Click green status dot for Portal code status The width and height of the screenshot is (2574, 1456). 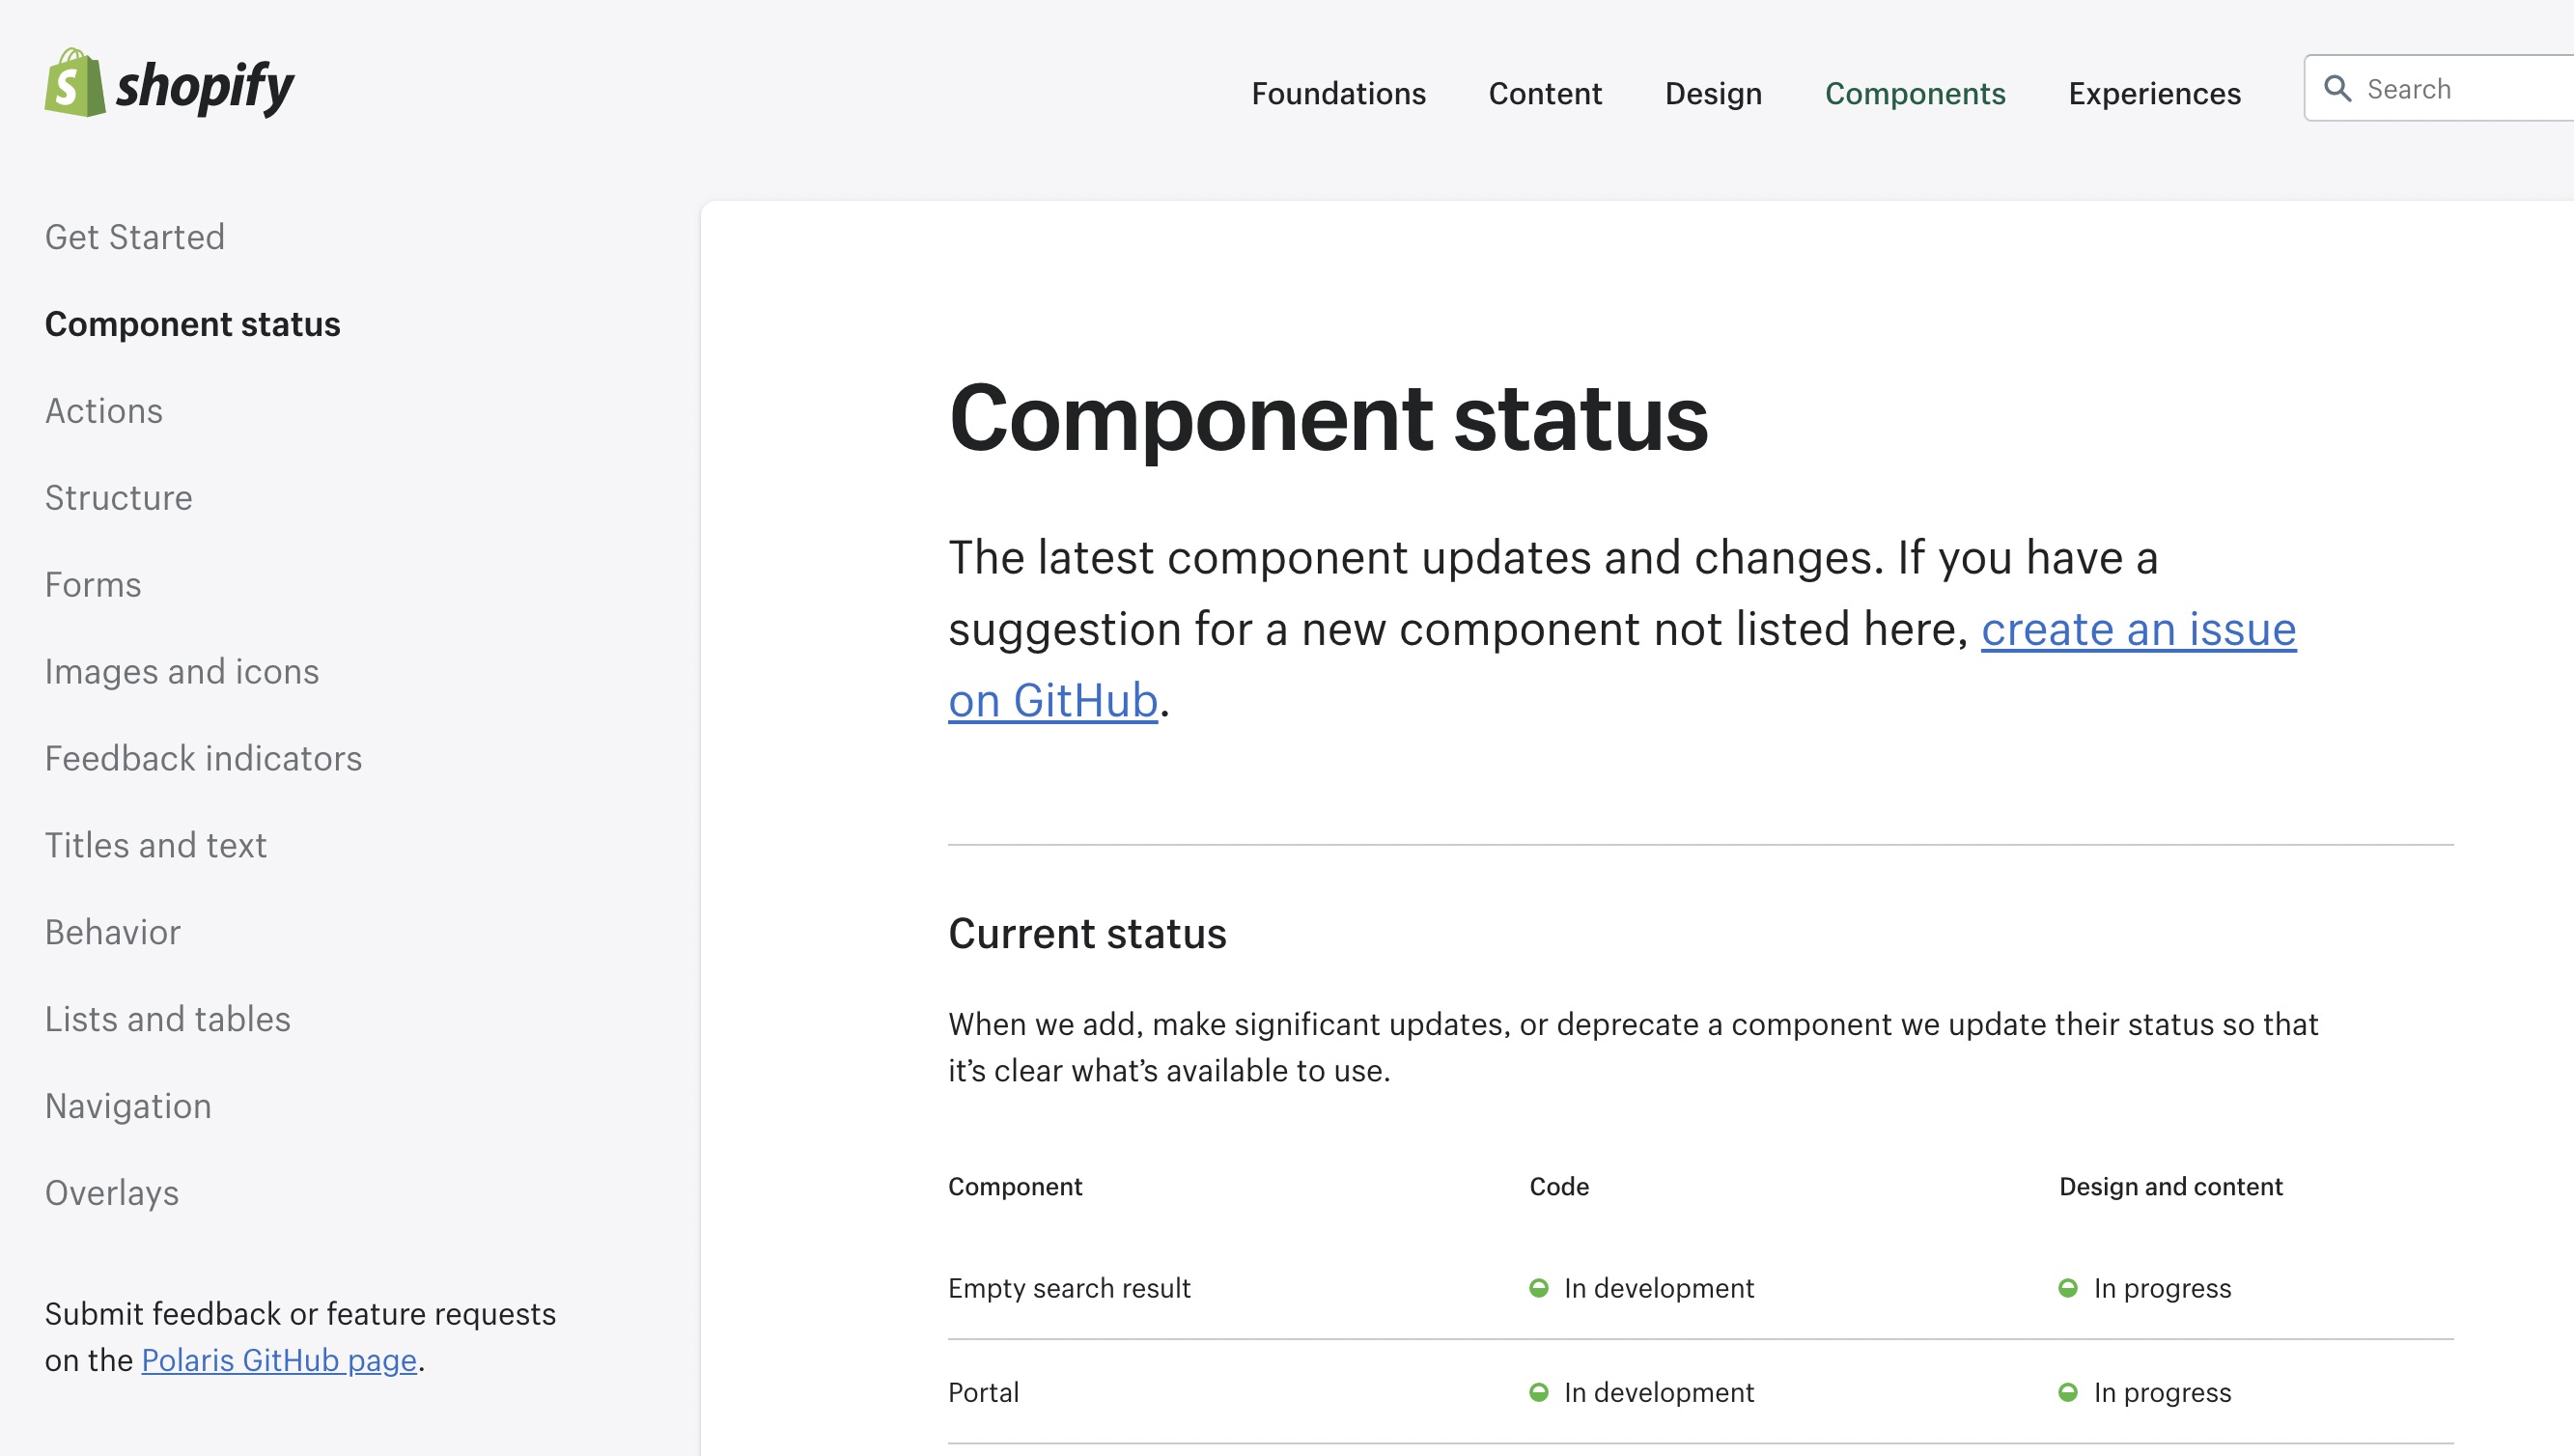click(x=1538, y=1392)
